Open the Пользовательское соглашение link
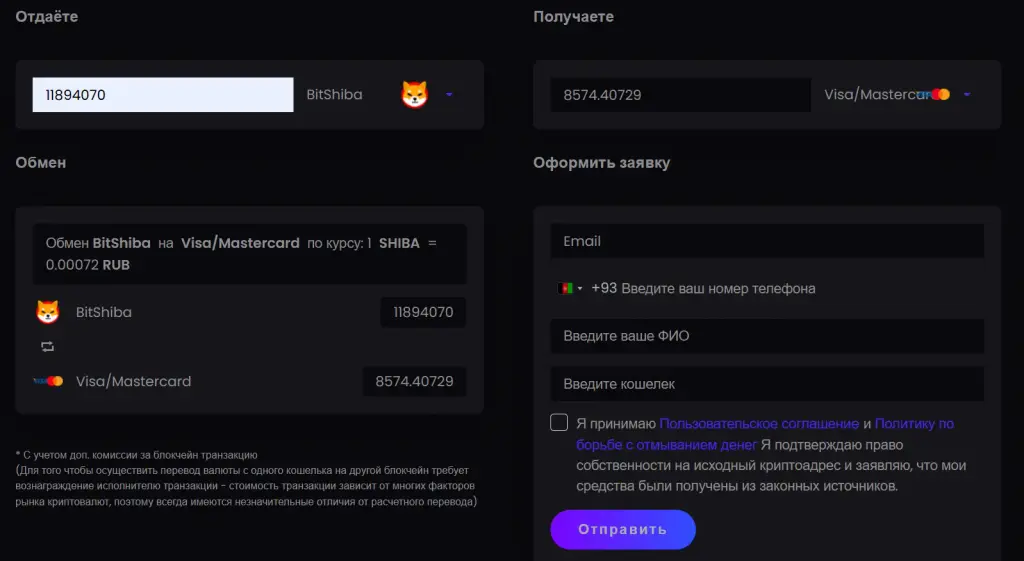 point(759,424)
